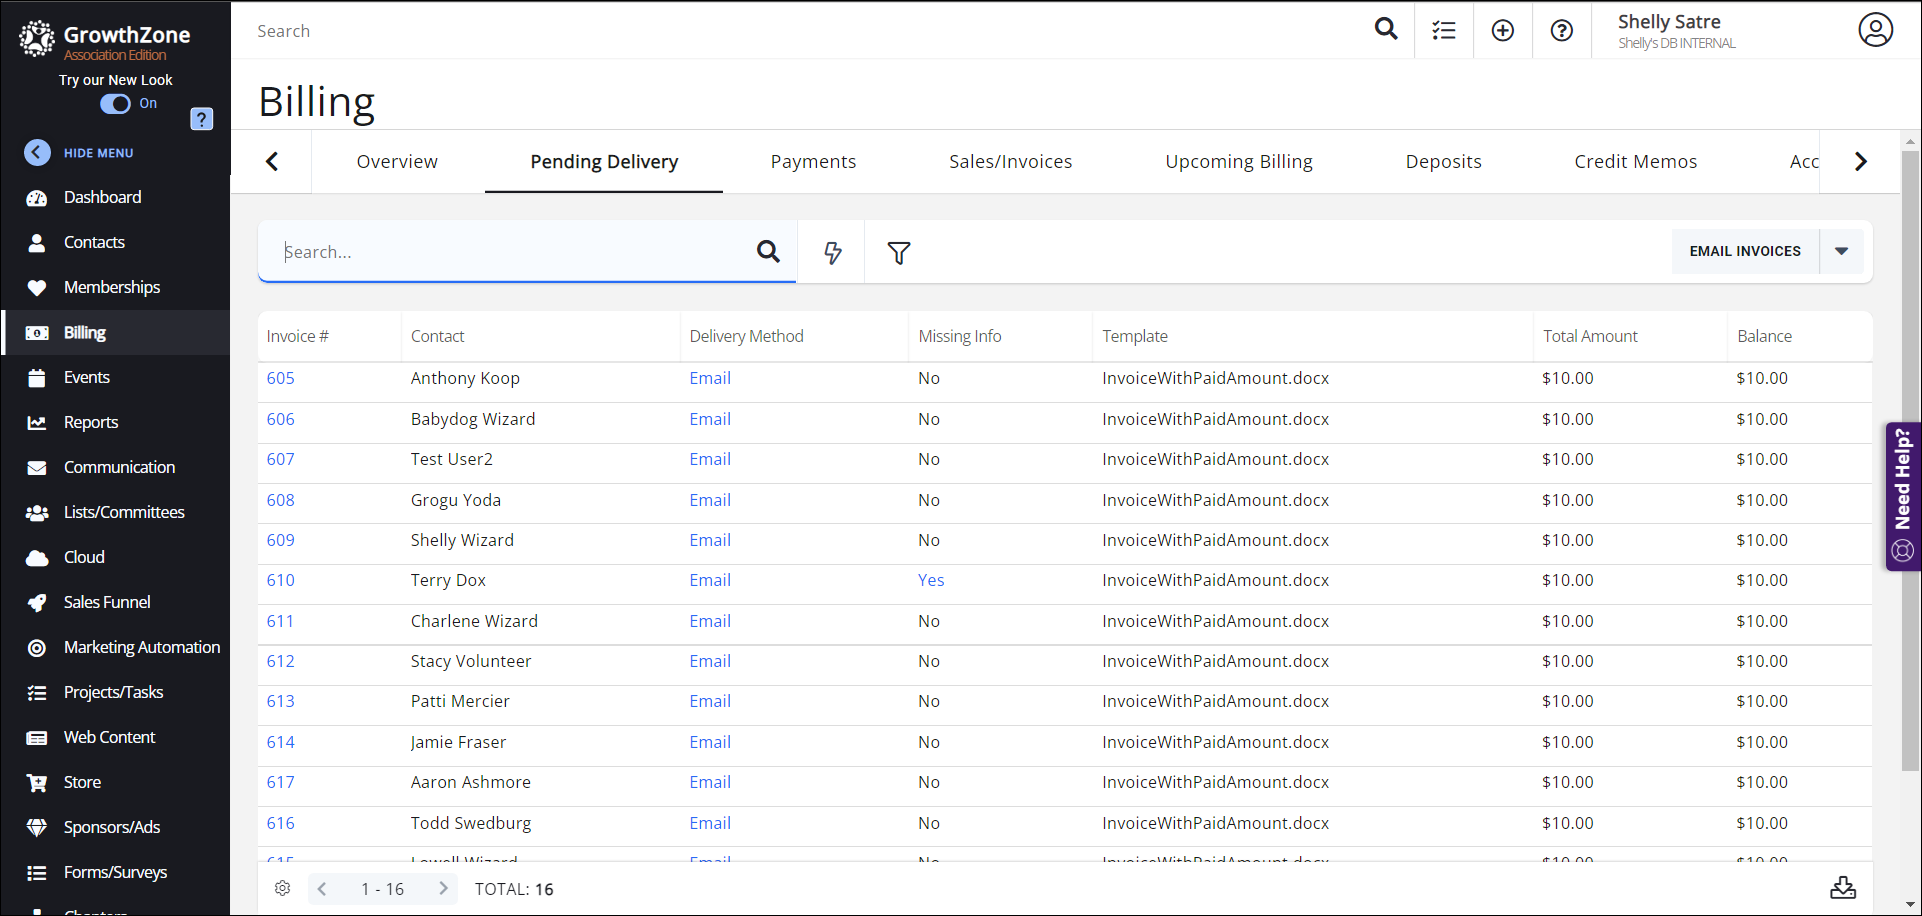Click the Email Invoices button
The width and height of the screenshot is (1922, 916).
point(1744,252)
